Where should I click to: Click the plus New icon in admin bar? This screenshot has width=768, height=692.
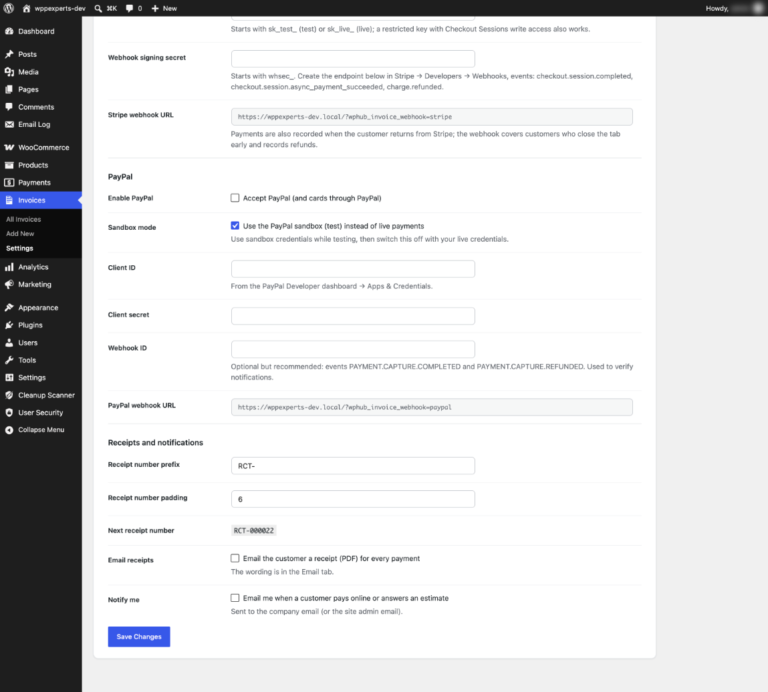(155, 8)
